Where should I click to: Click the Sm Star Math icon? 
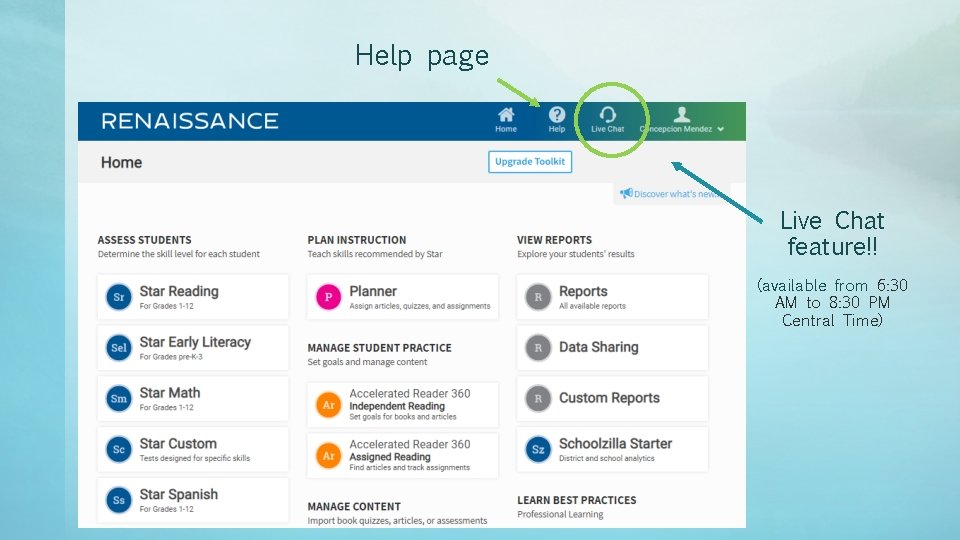coord(119,399)
